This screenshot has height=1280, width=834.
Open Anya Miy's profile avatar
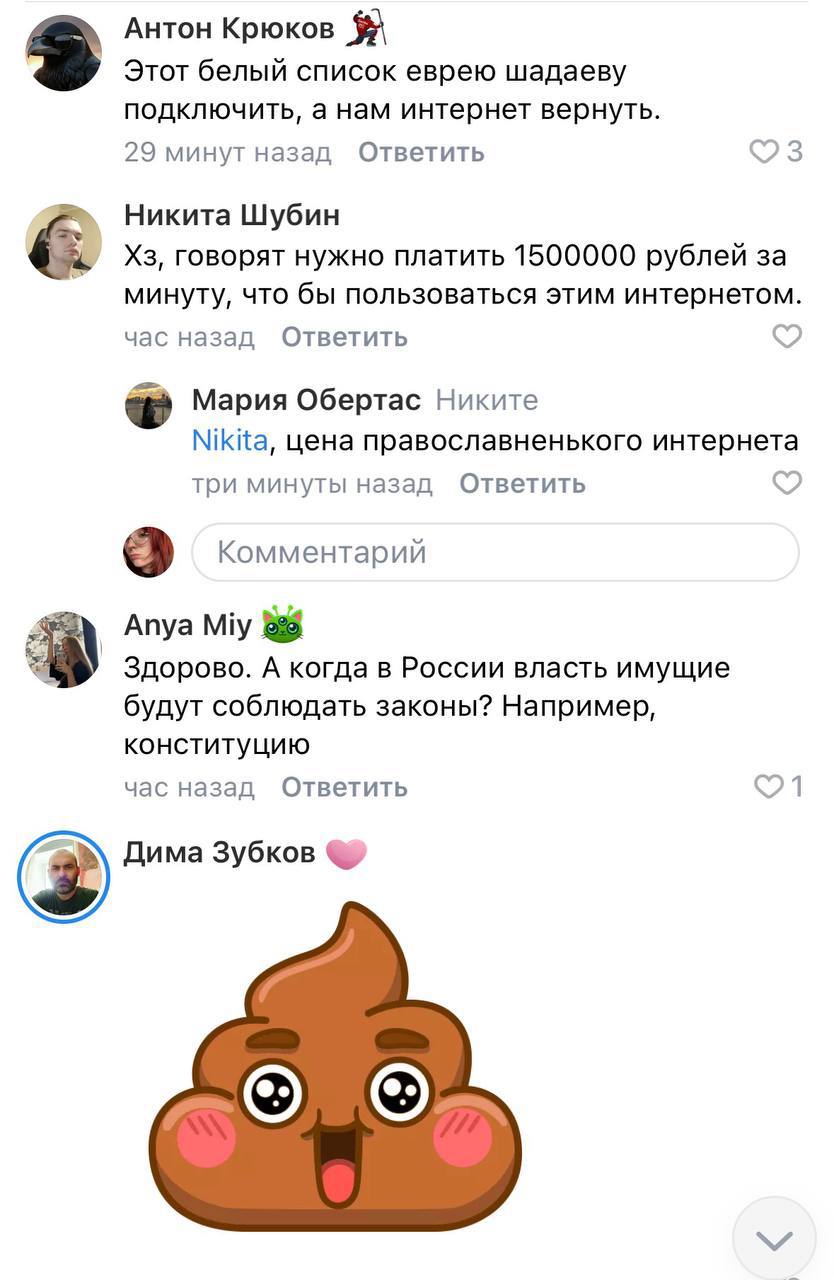64,651
